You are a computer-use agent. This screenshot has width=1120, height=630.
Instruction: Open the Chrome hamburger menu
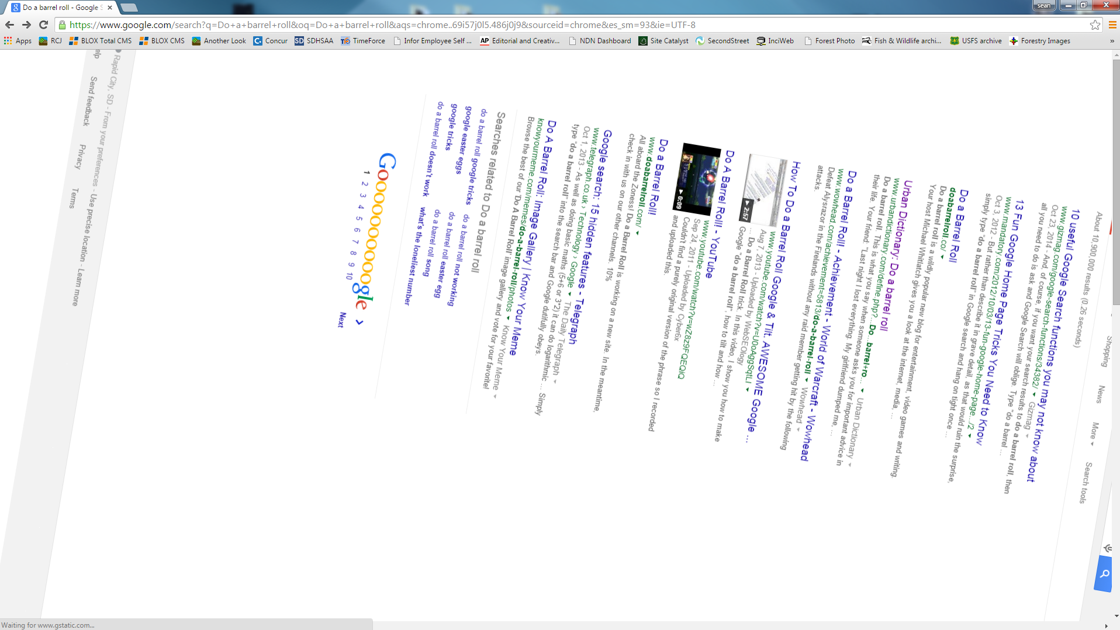coord(1111,25)
